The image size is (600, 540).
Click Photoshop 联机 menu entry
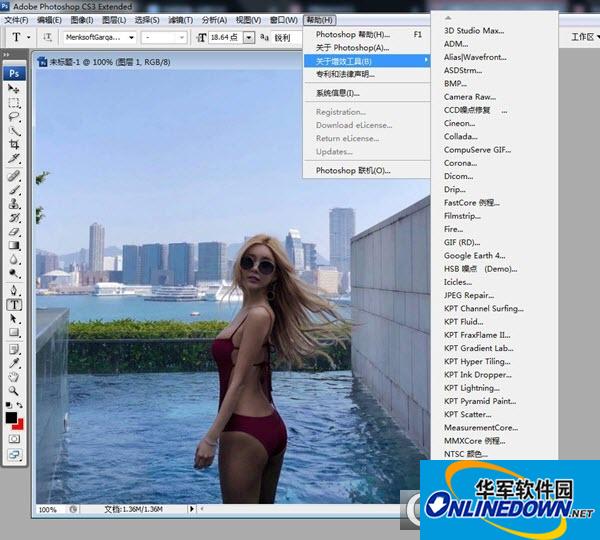353,171
